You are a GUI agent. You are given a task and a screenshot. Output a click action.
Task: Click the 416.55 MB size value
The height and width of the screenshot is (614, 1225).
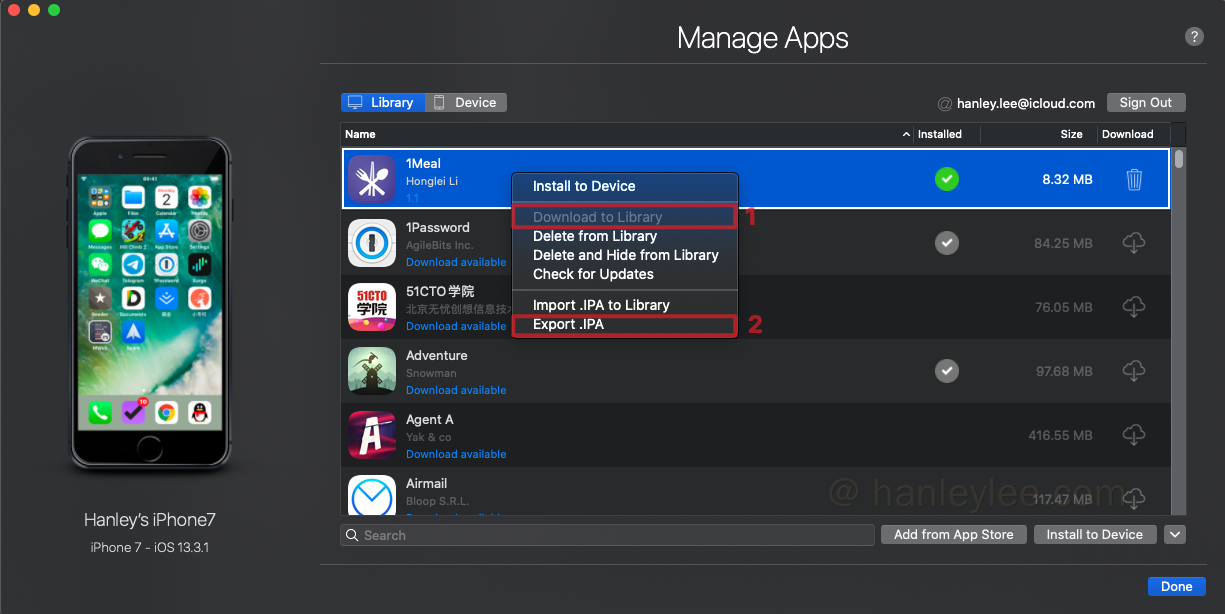point(1060,435)
